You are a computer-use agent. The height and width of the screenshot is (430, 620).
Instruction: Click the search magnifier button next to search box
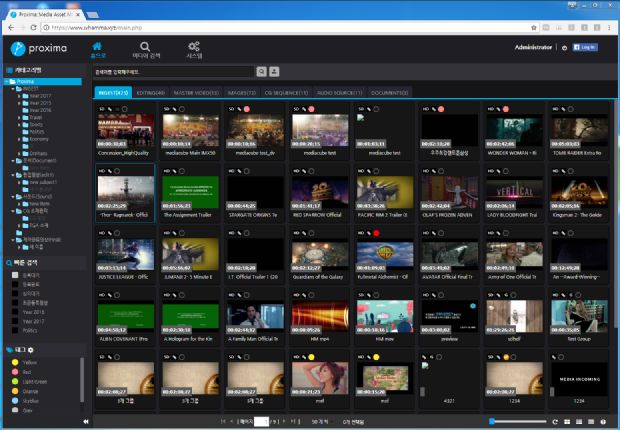(261, 72)
